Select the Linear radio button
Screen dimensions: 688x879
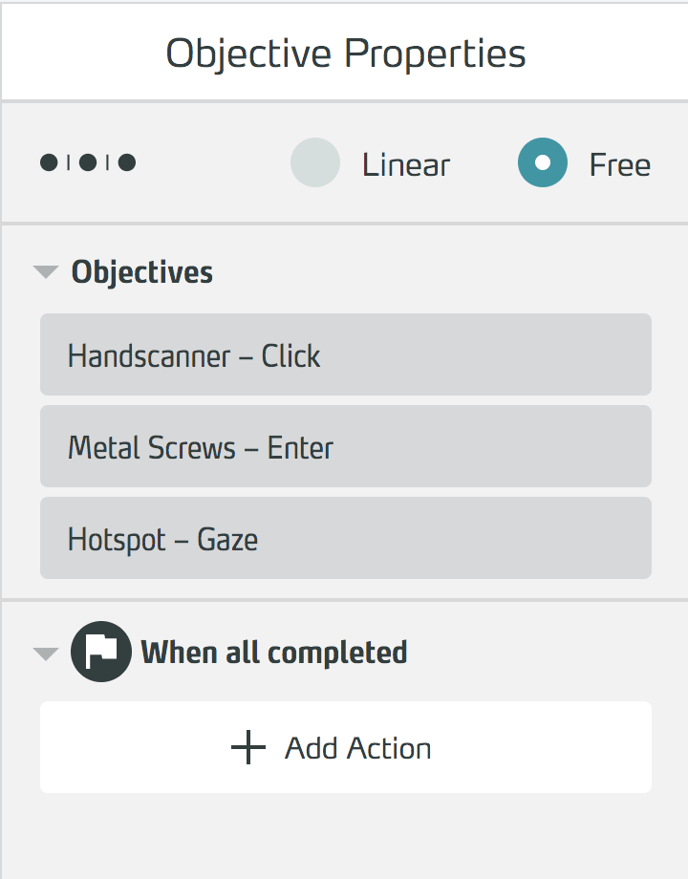coord(315,163)
